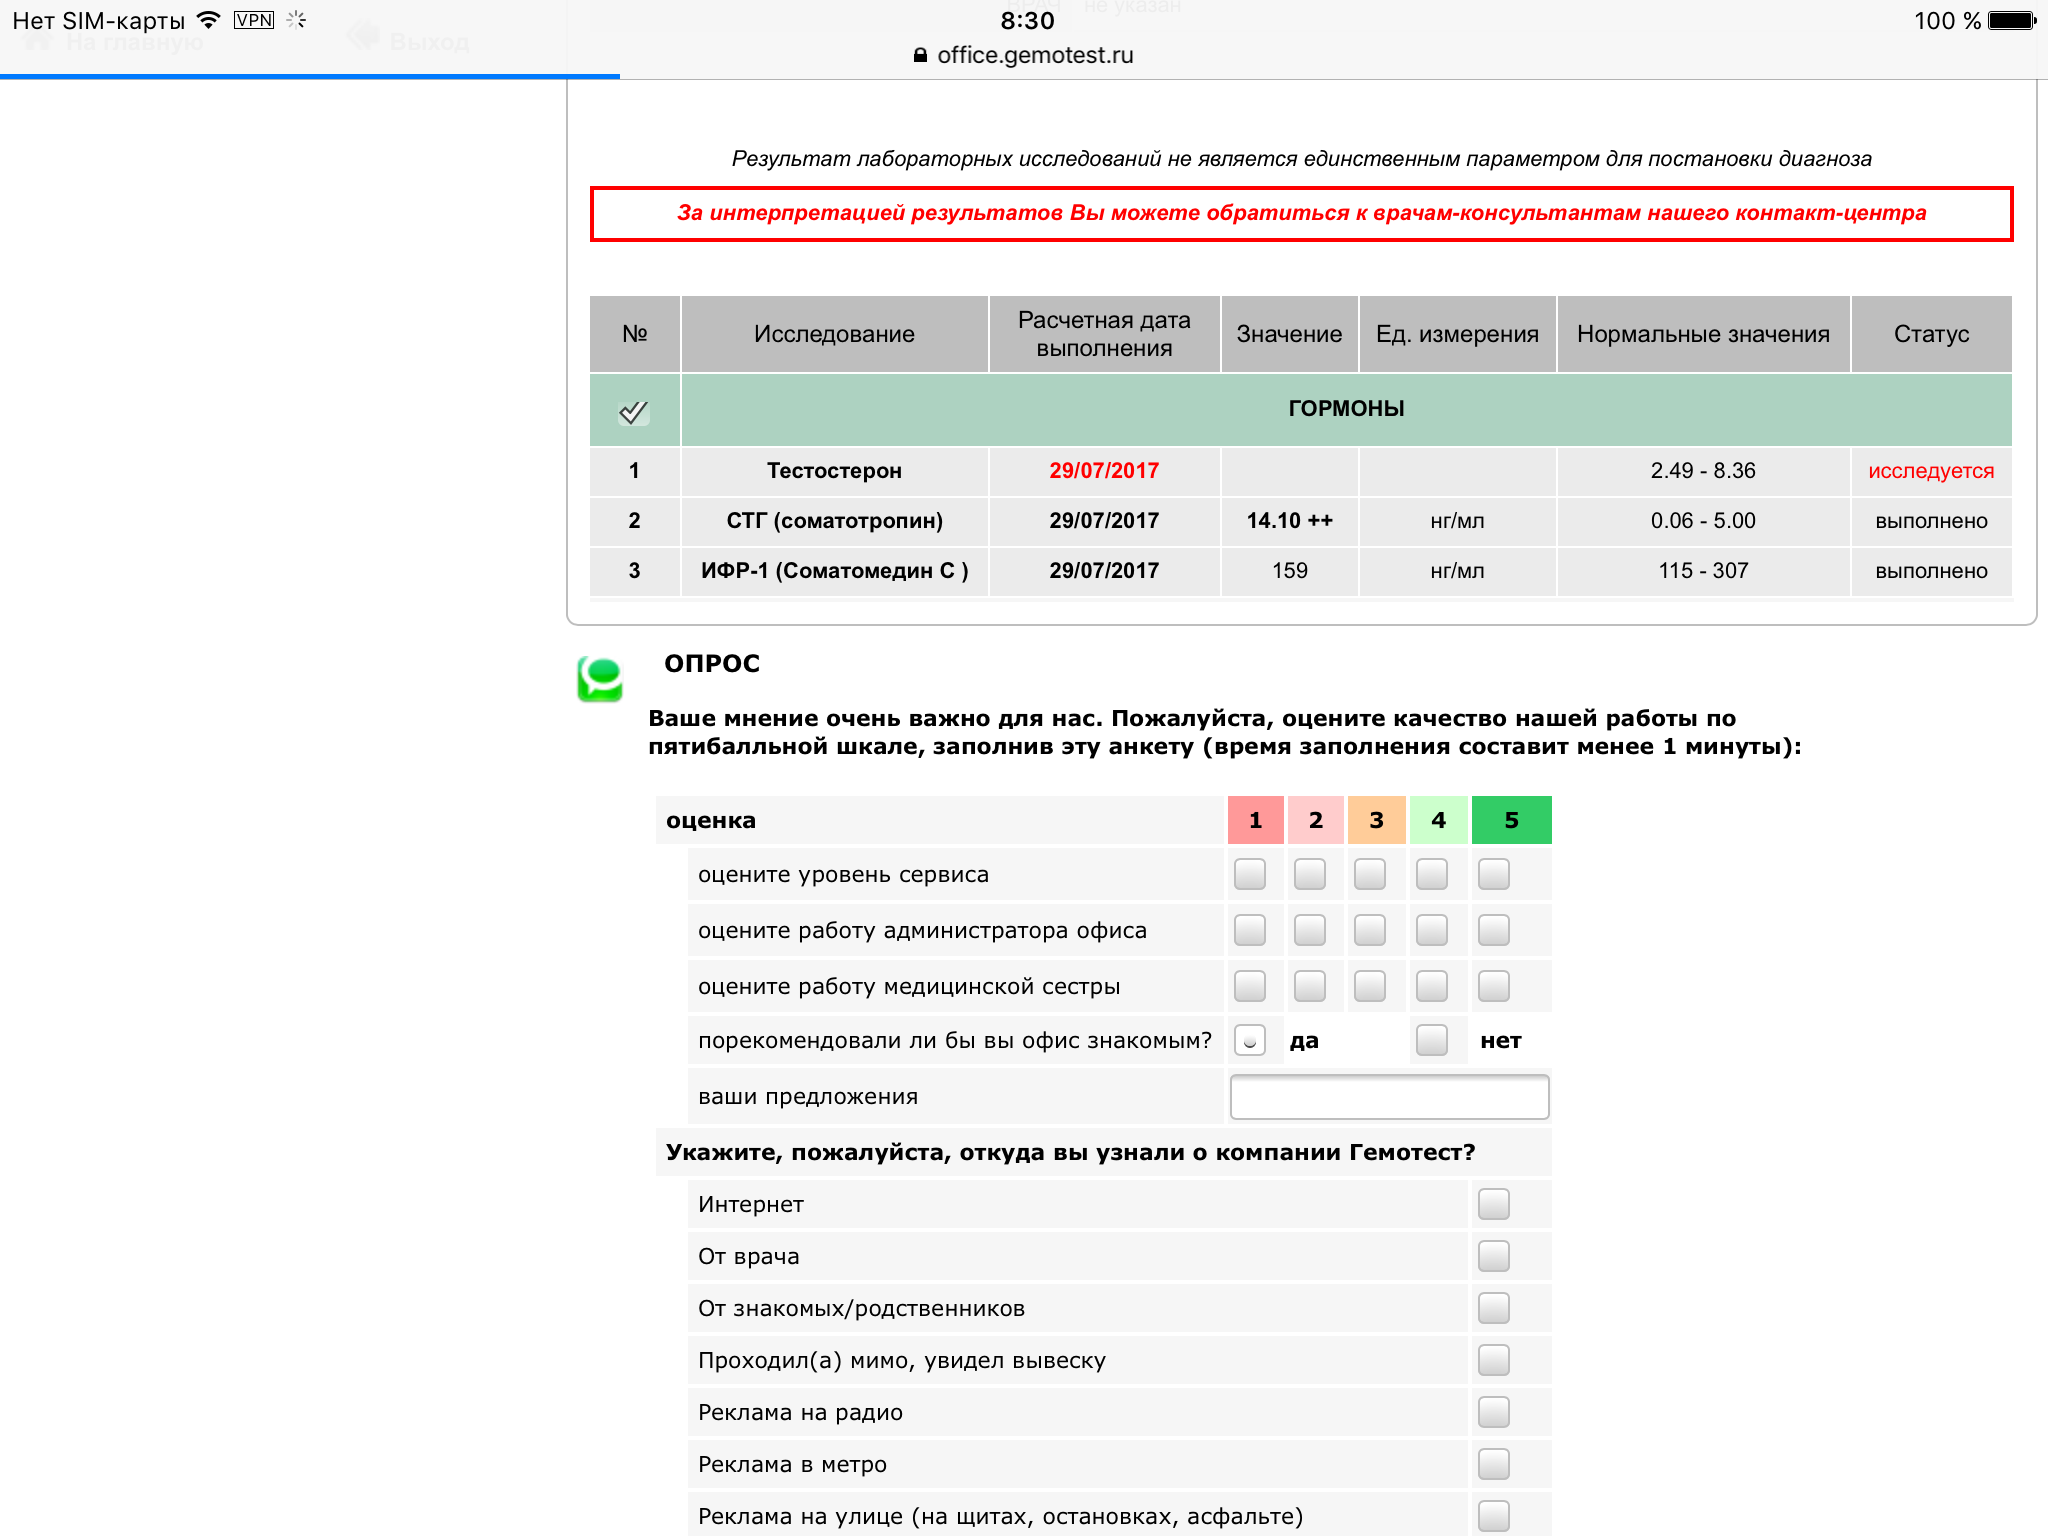This screenshot has height=1536, width=2048.
Task: Click the ваши предложения text field
Action: (1389, 1096)
